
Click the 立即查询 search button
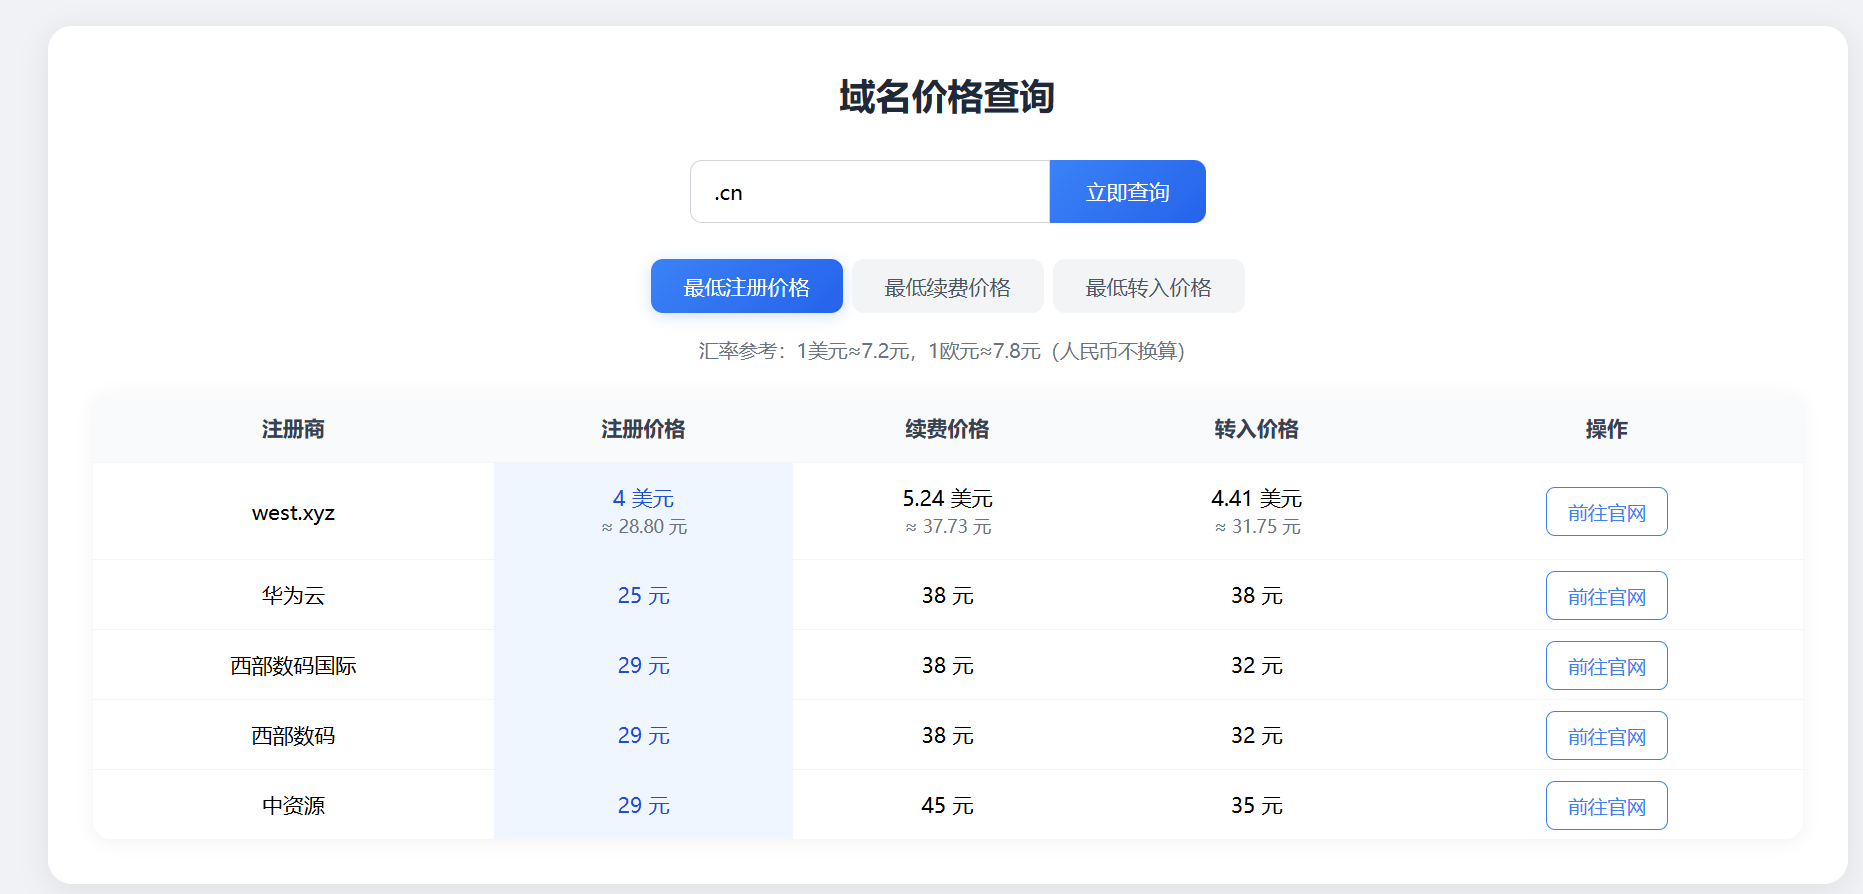1127,192
